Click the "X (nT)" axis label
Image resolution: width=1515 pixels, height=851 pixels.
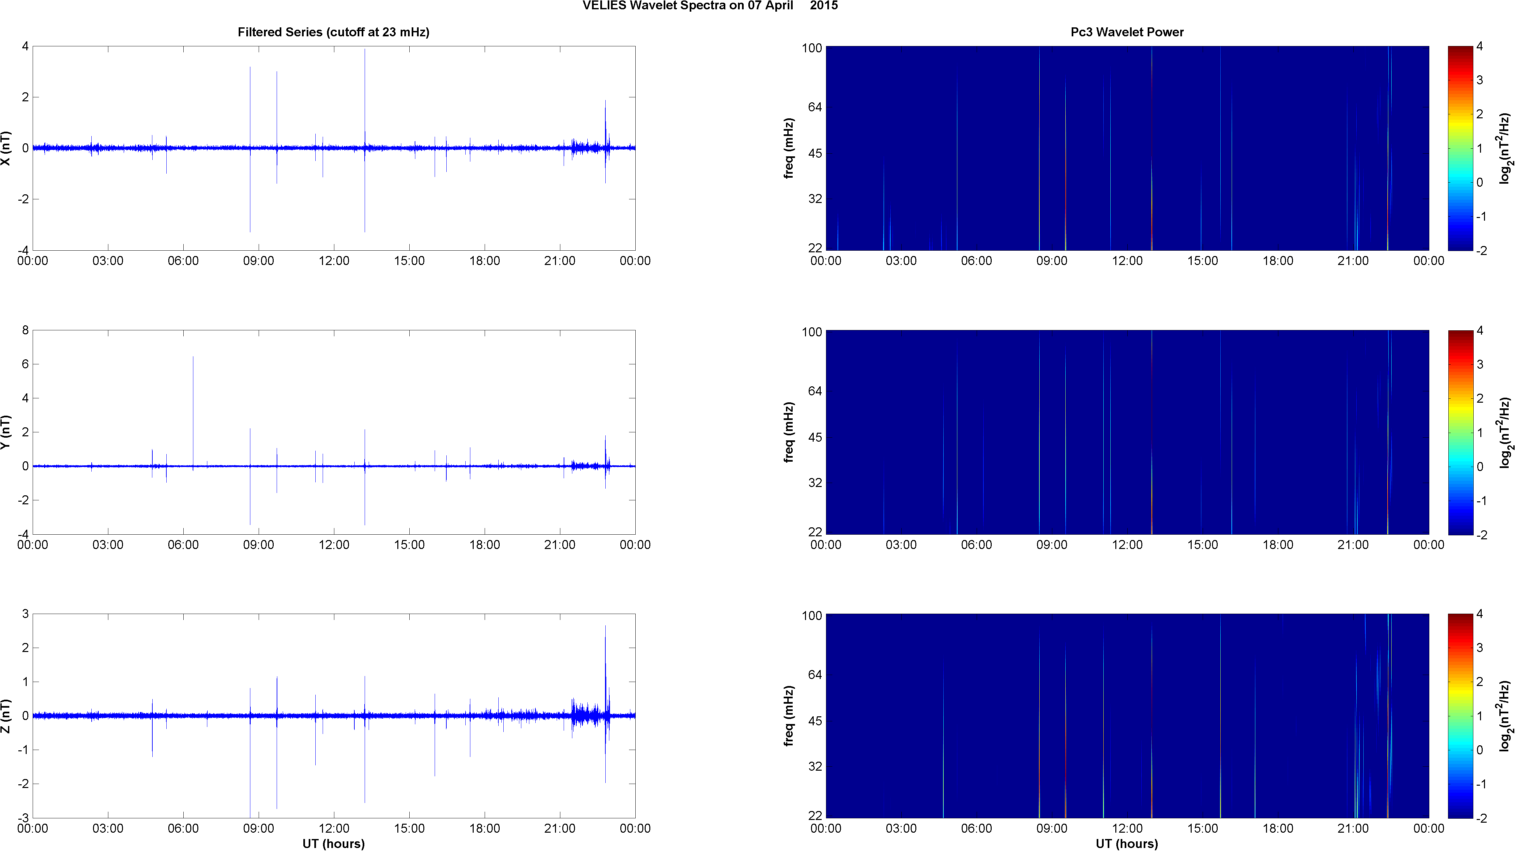tap(7, 148)
